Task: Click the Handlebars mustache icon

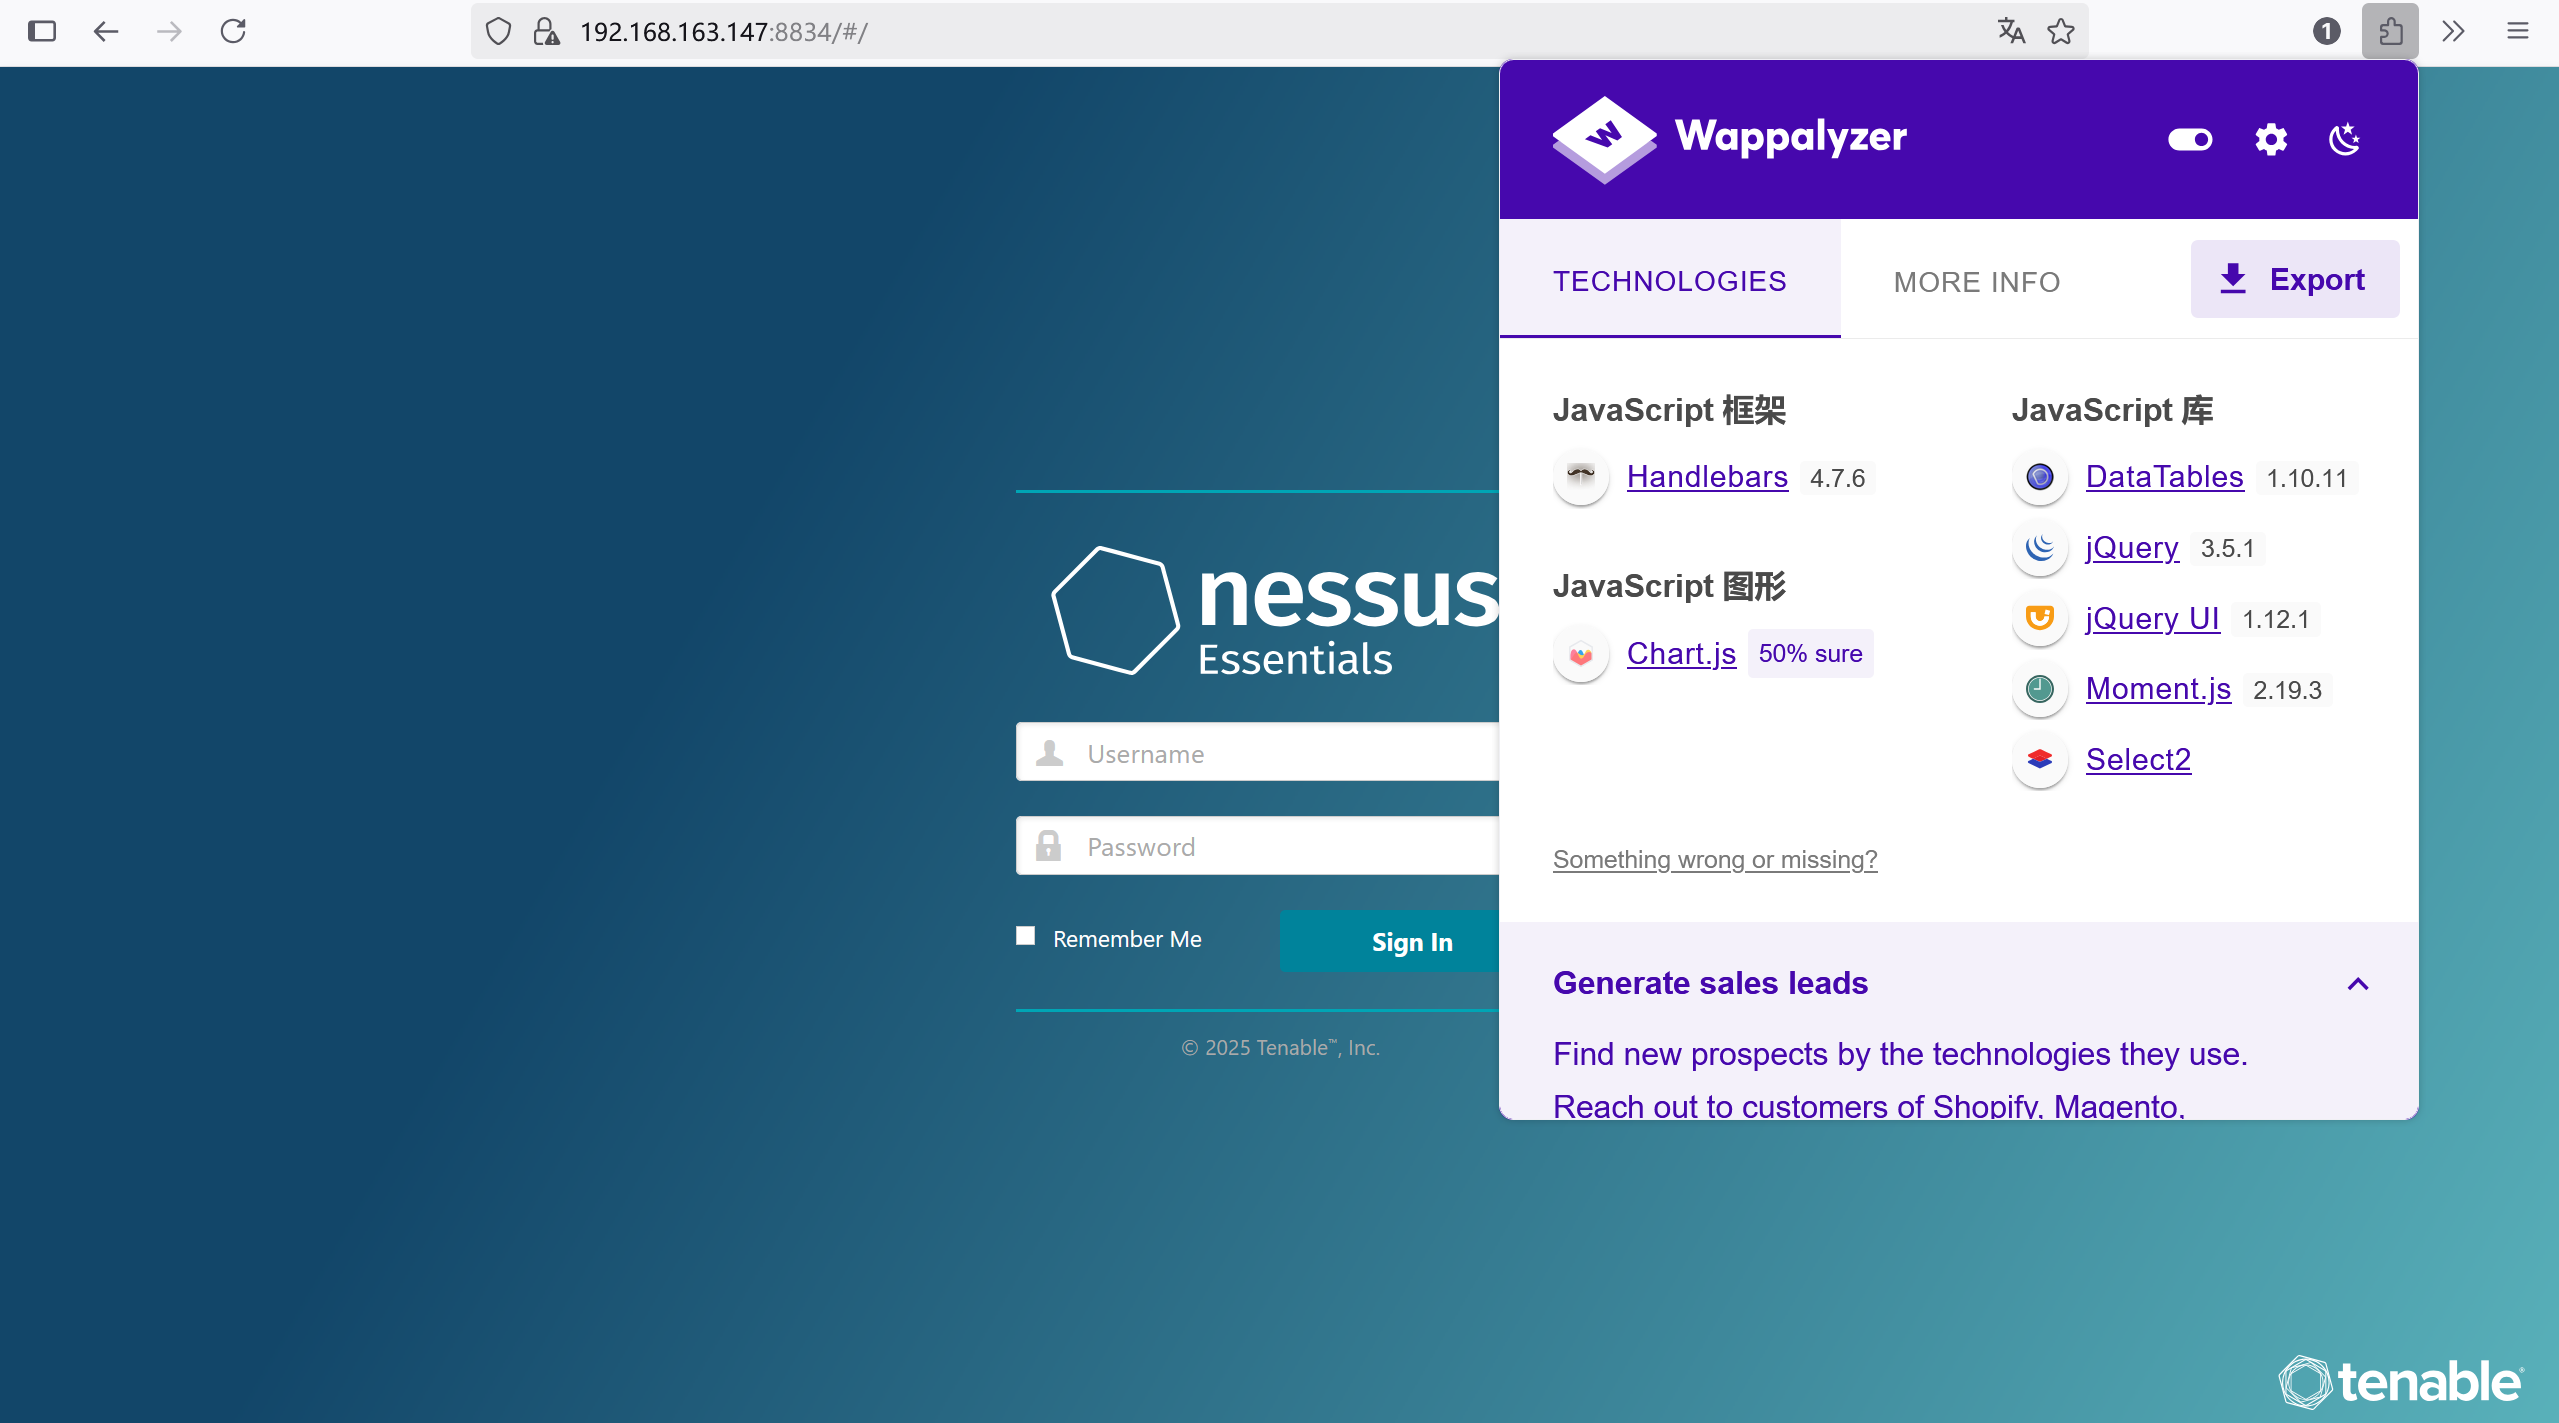Action: pos(1581,476)
